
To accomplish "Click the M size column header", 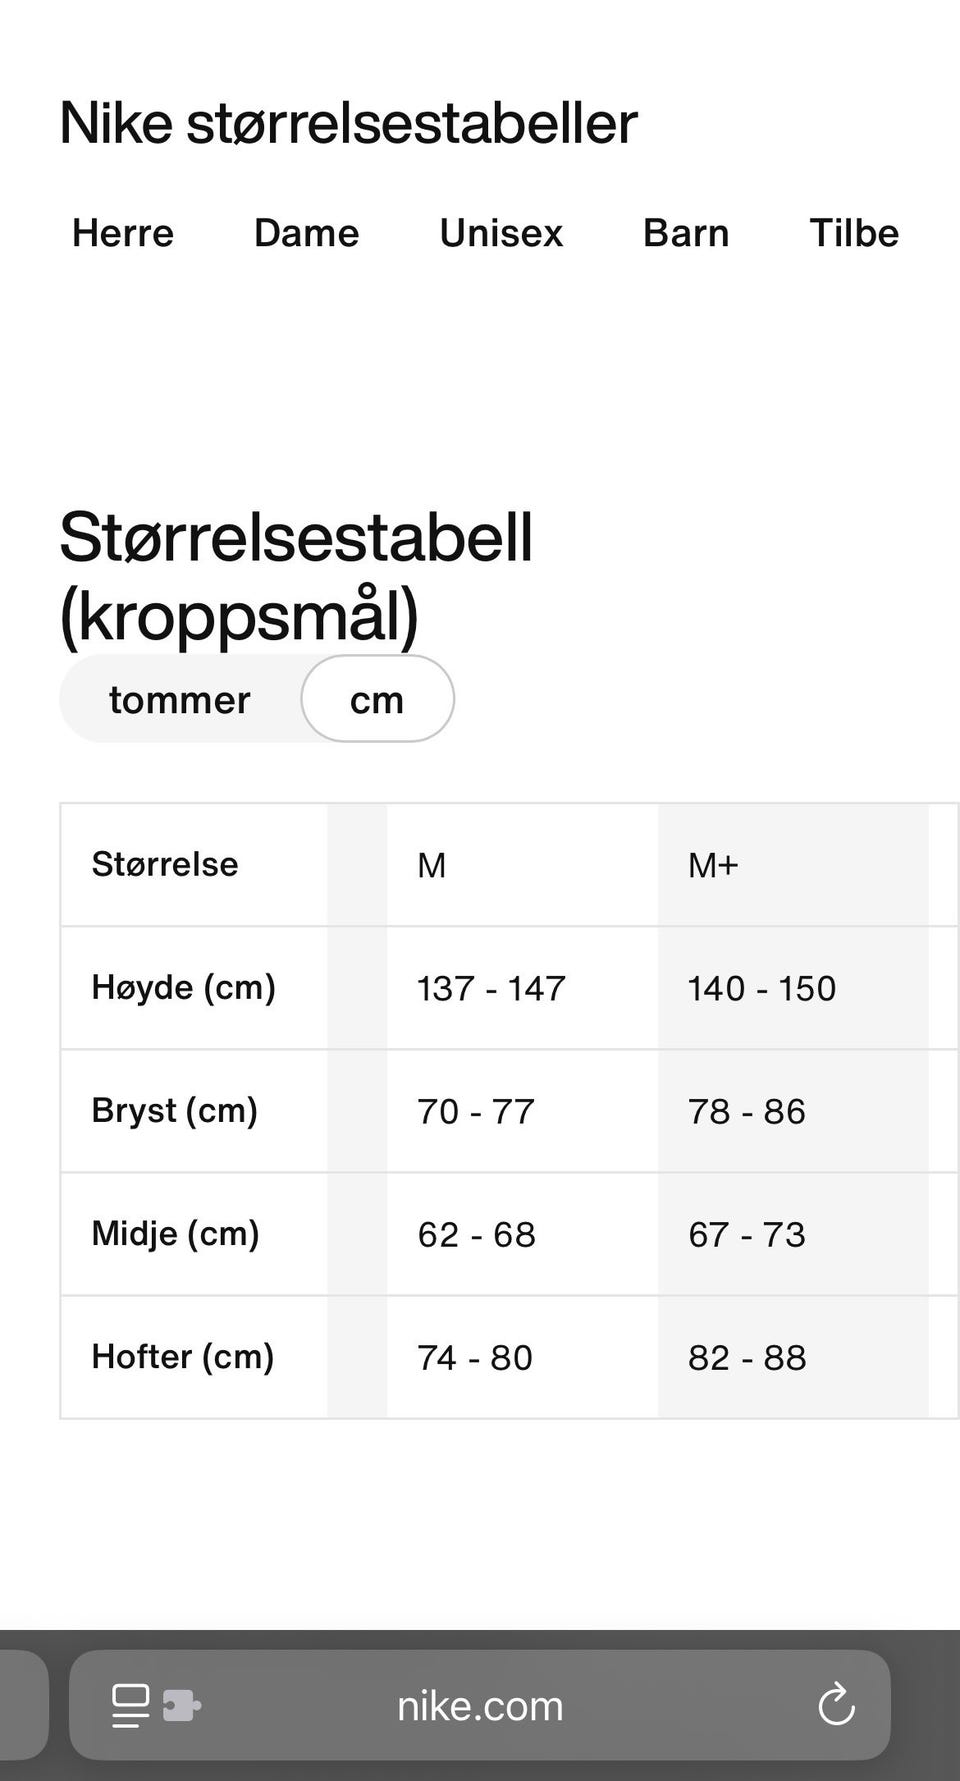I will coord(432,865).
